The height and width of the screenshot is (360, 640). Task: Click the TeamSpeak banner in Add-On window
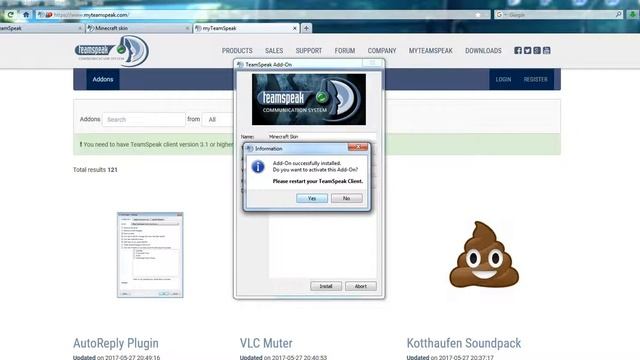[309, 99]
